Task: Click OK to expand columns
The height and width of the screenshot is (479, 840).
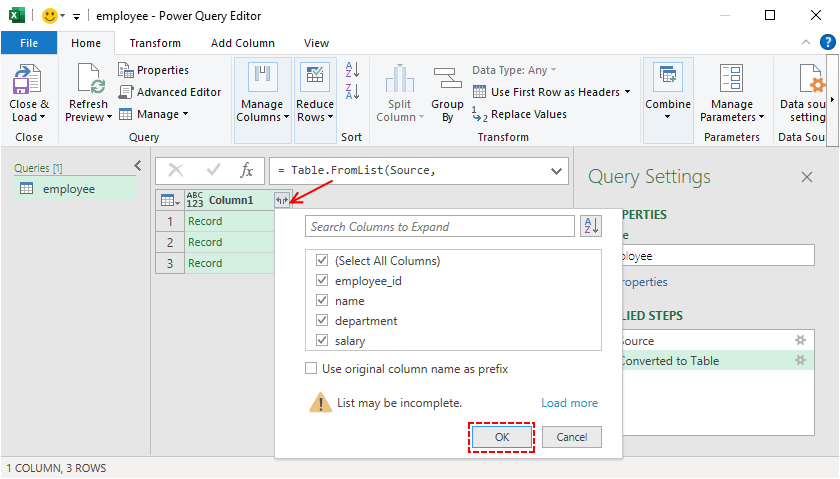Action: tap(502, 437)
